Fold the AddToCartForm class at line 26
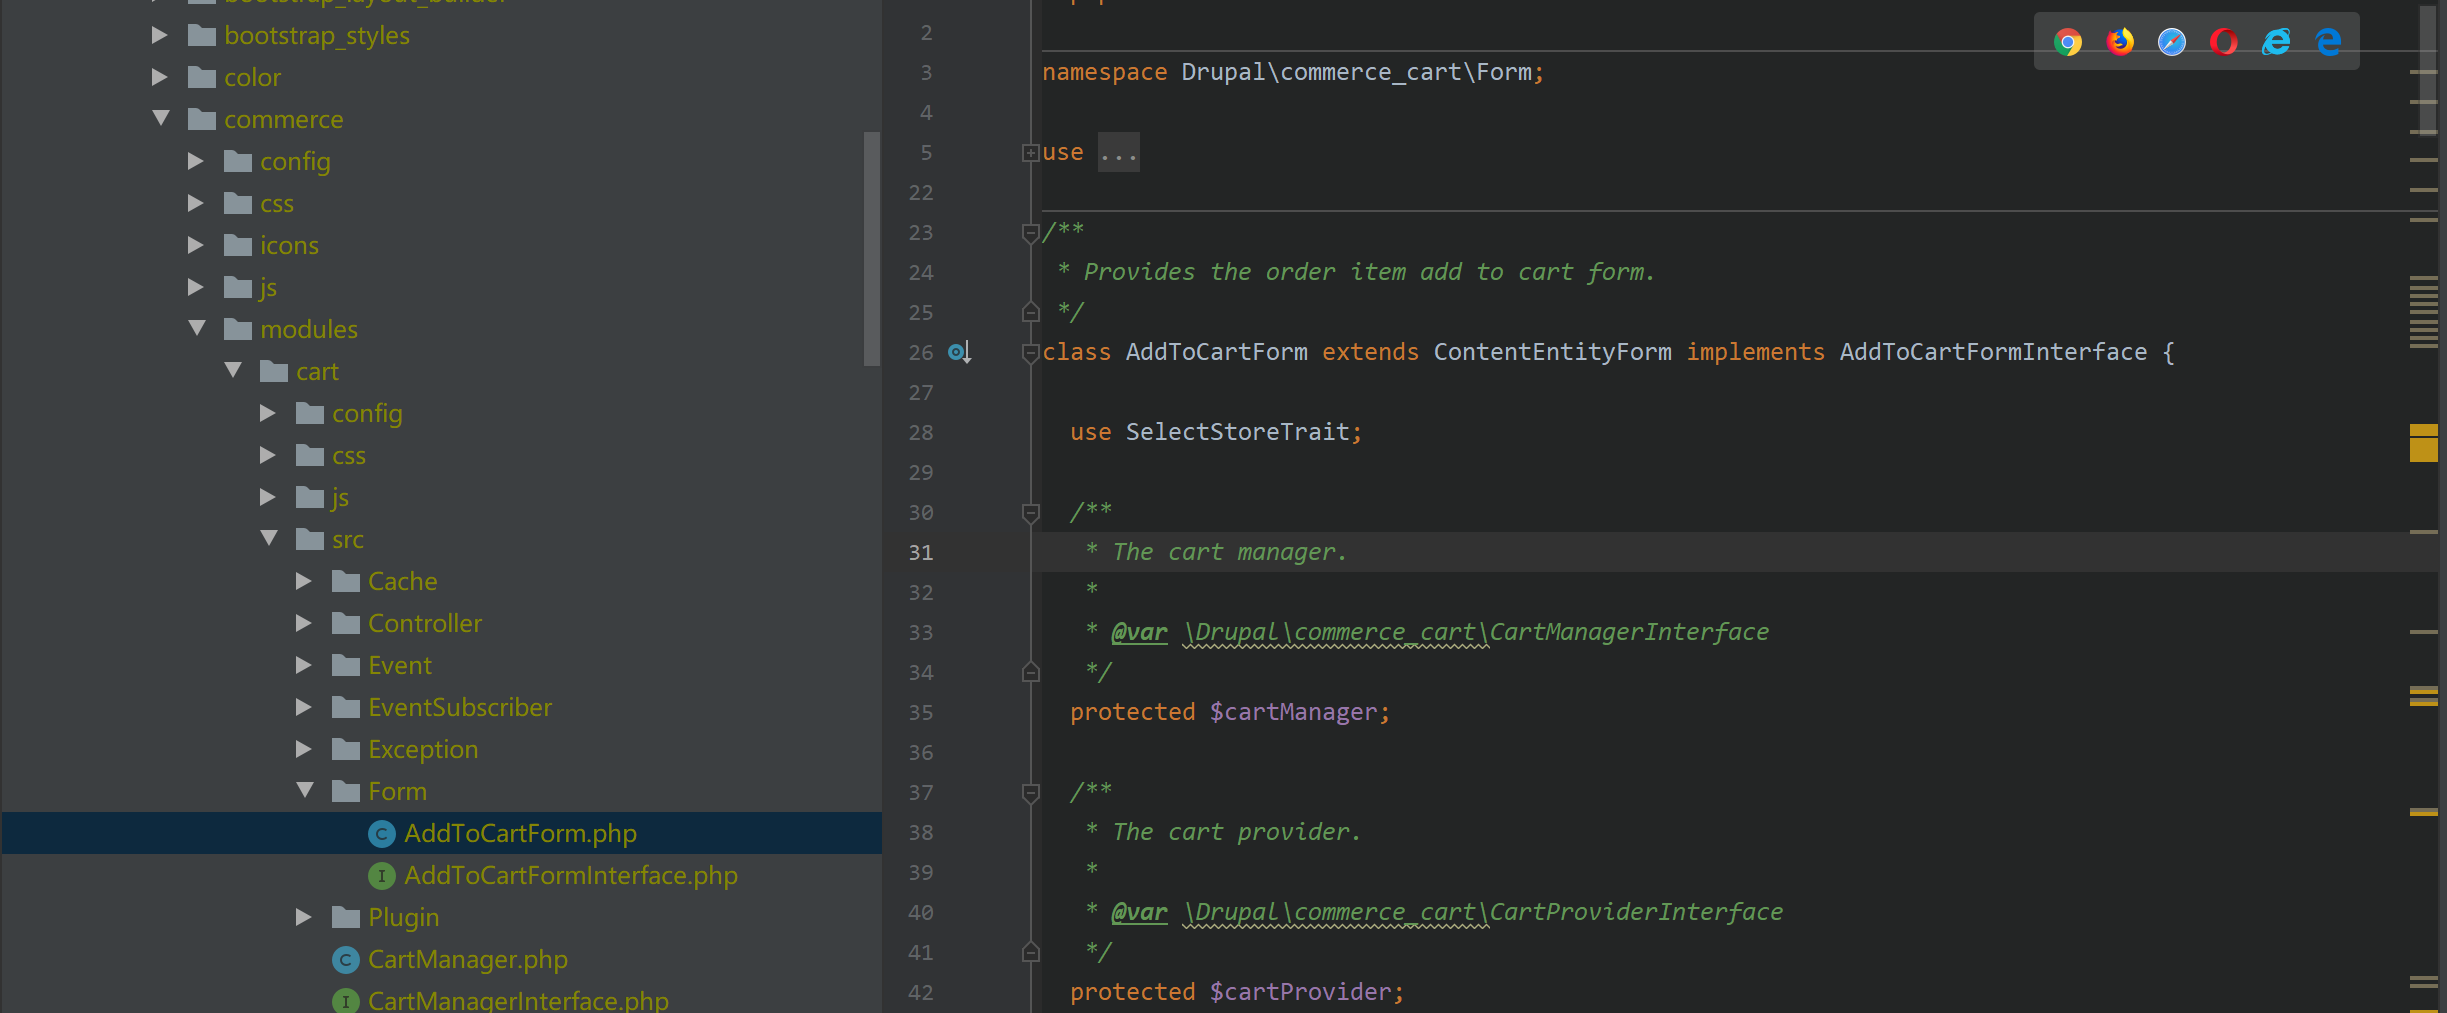Image resolution: width=2447 pixels, height=1013 pixels. click(x=1030, y=353)
